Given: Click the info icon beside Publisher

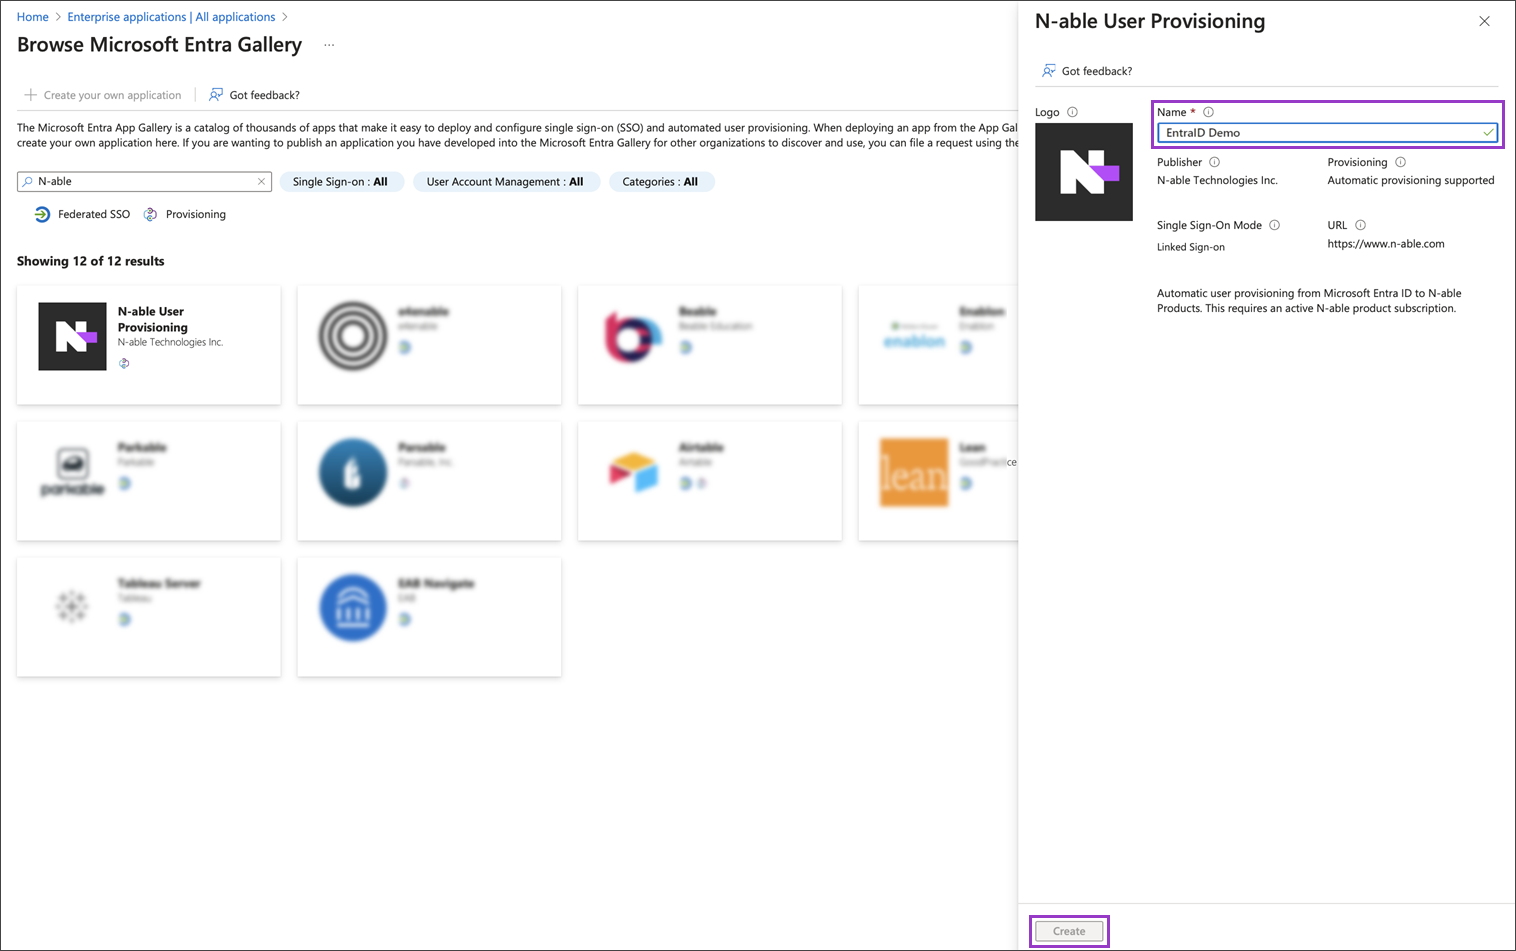Looking at the screenshot, I should click(1214, 162).
